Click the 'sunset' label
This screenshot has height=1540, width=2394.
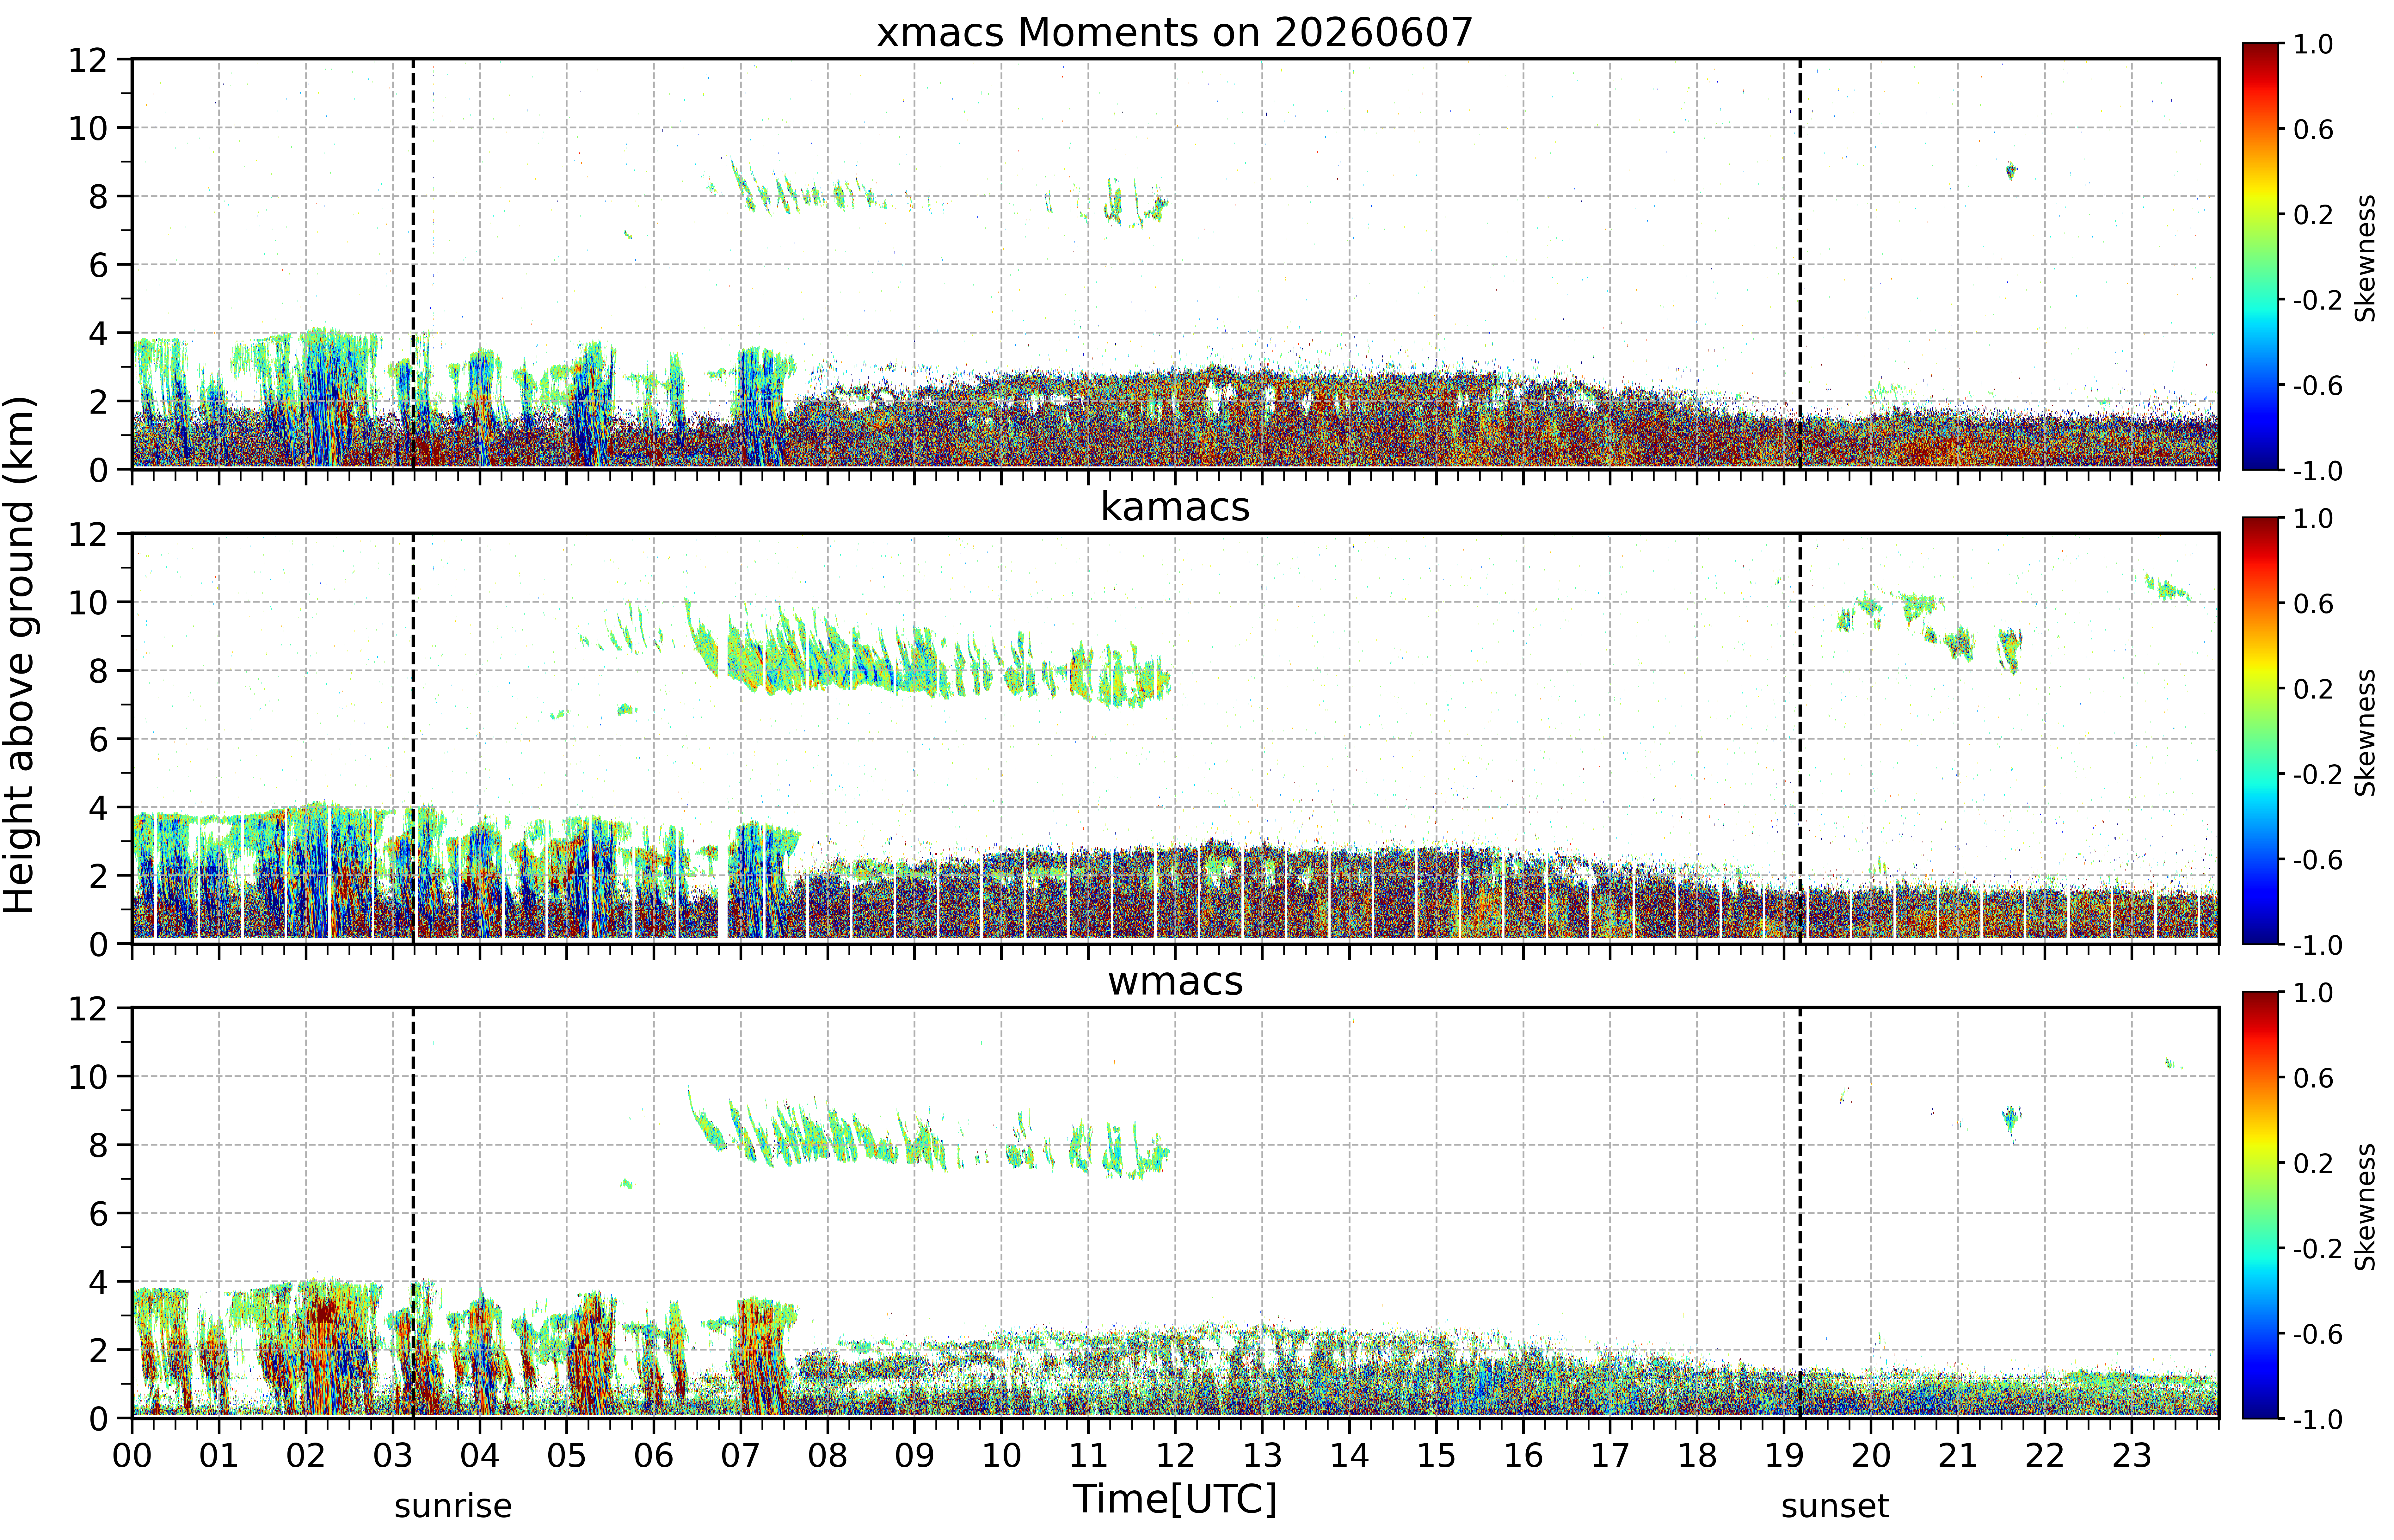pos(1835,1506)
